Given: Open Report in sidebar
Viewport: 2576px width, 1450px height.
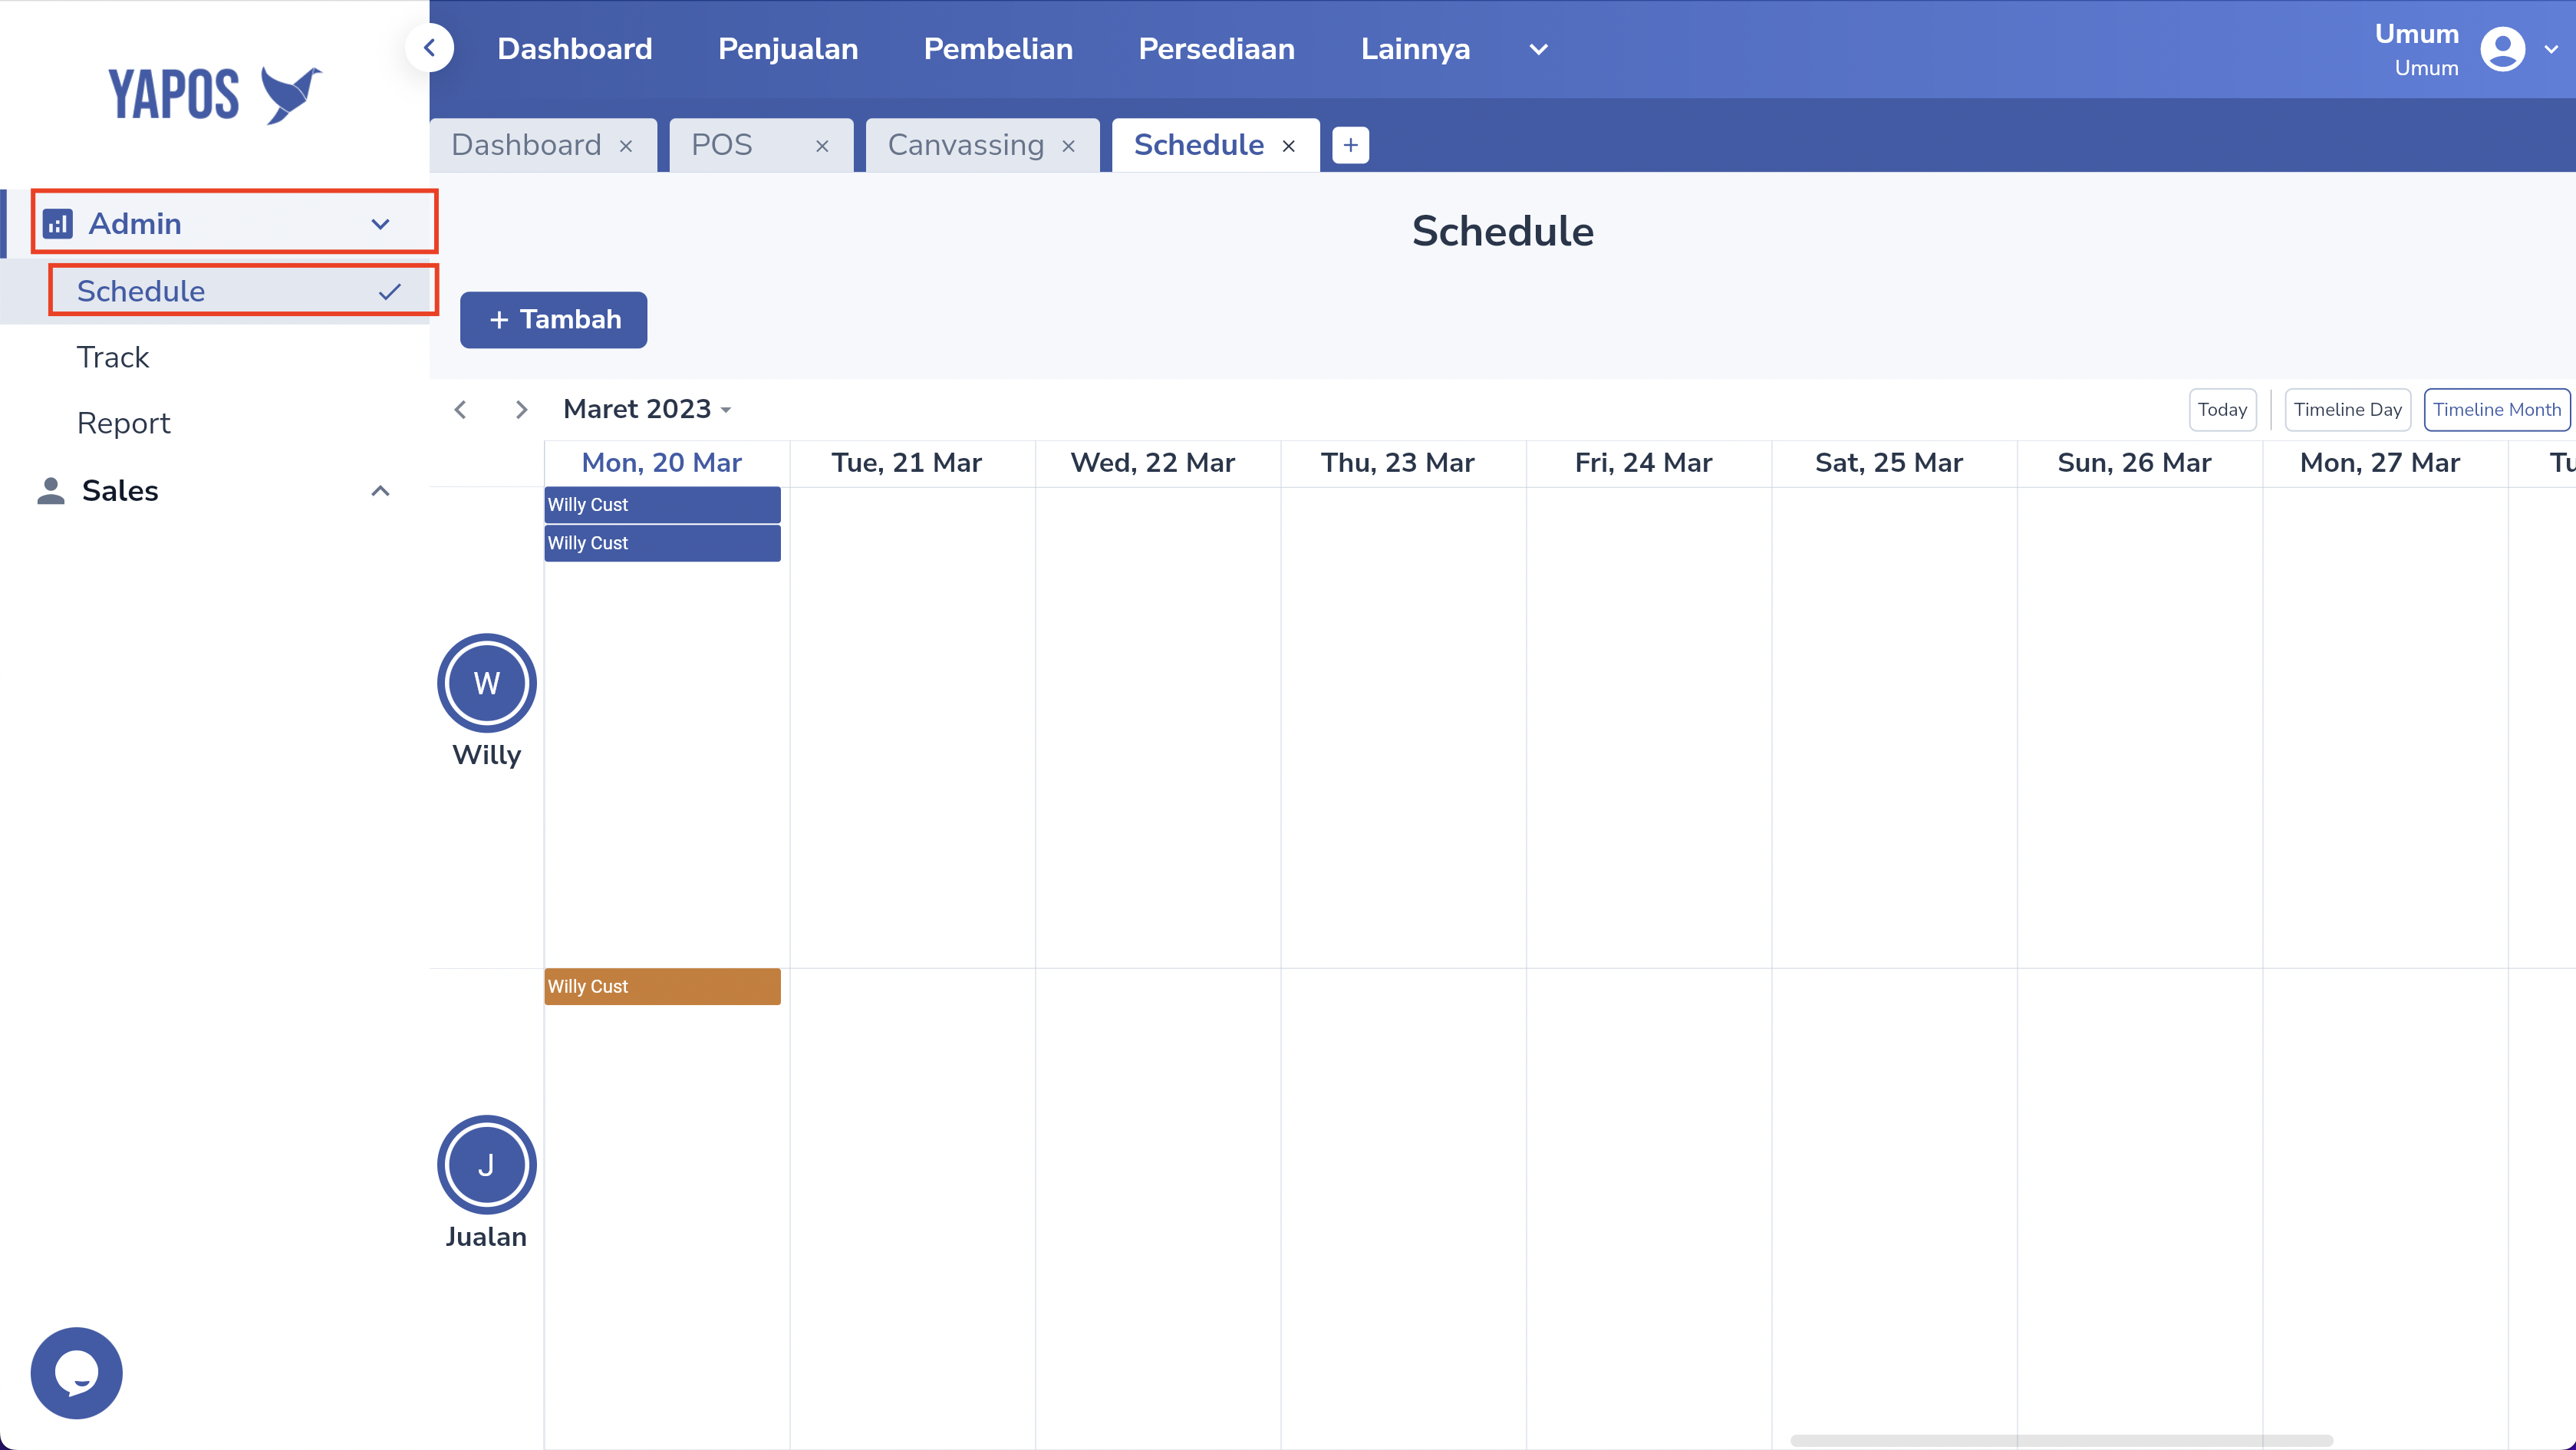Looking at the screenshot, I should (x=123, y=423).
